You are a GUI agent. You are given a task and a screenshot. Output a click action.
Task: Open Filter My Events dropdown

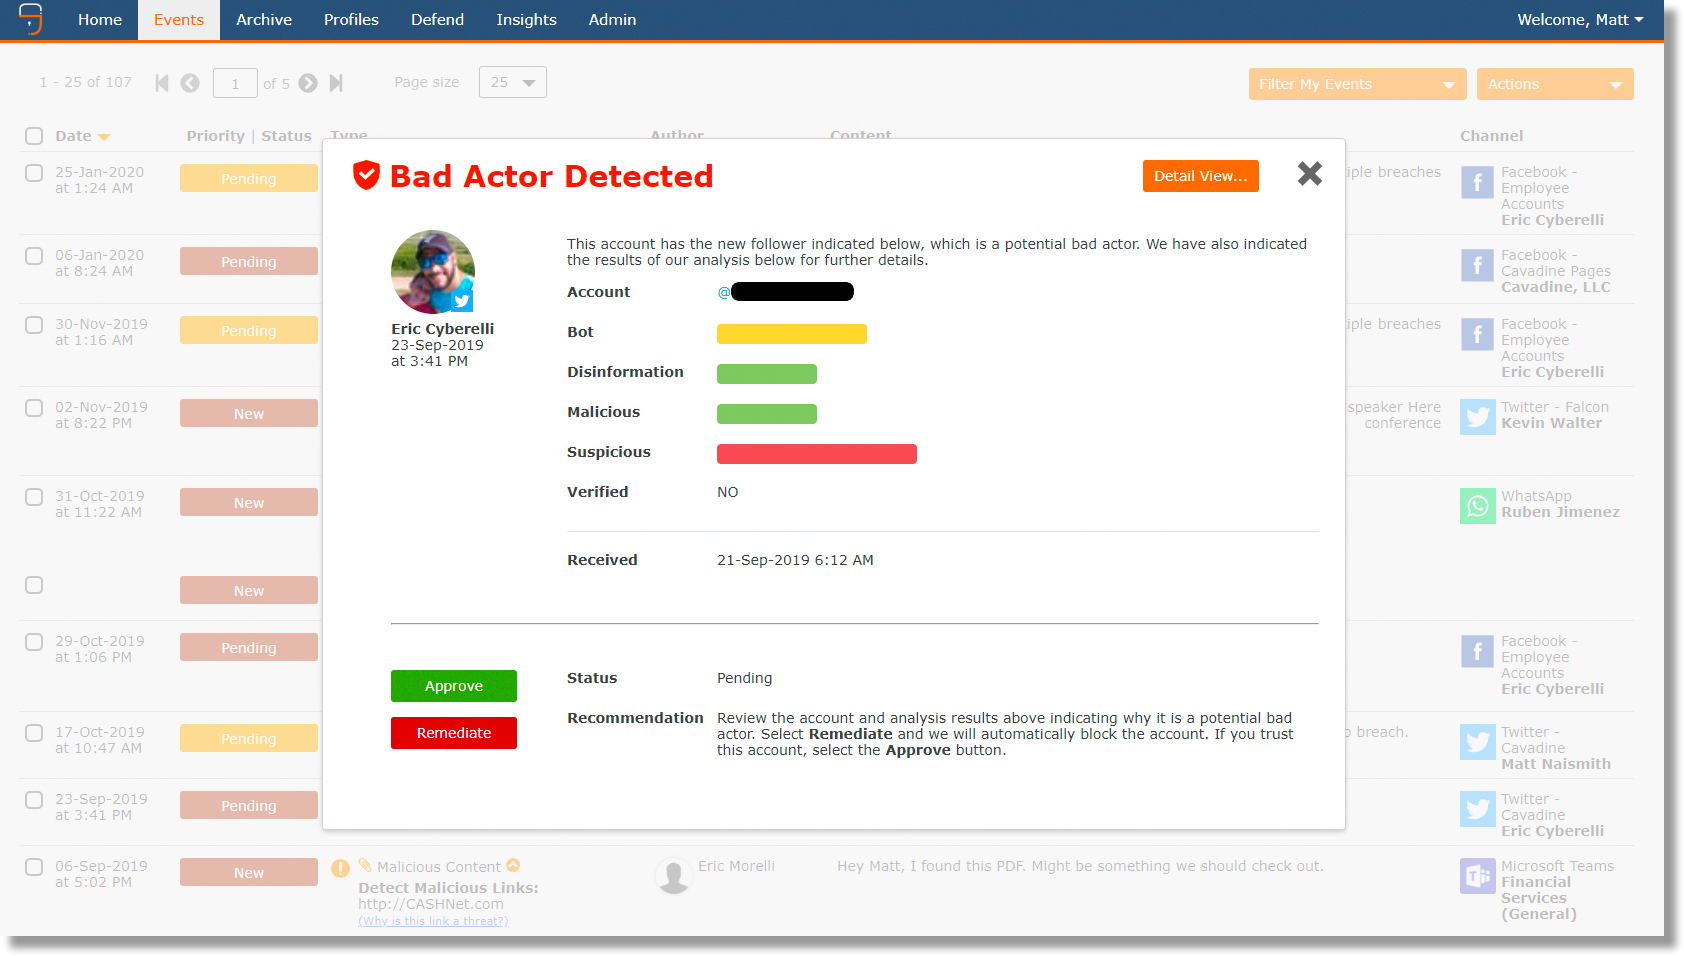[x=1357, y=84]
